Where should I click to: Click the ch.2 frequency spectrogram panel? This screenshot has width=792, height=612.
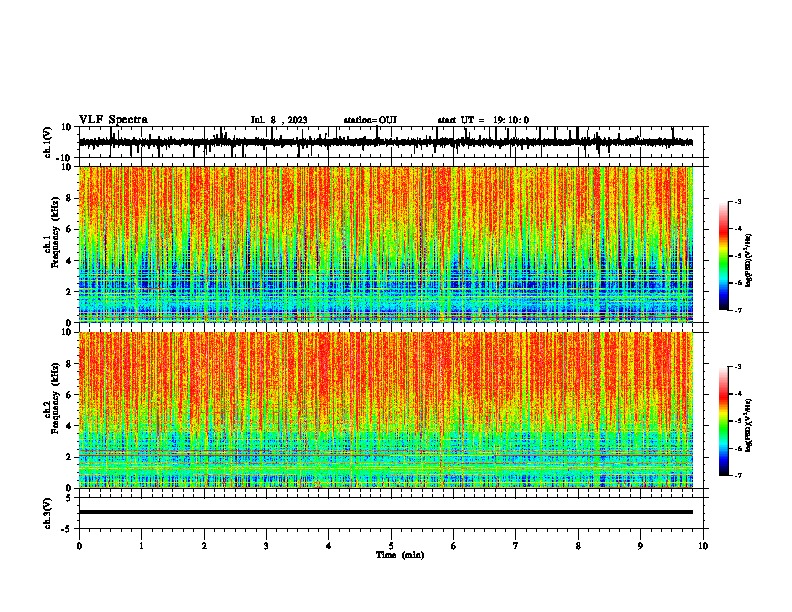point(391,410)
